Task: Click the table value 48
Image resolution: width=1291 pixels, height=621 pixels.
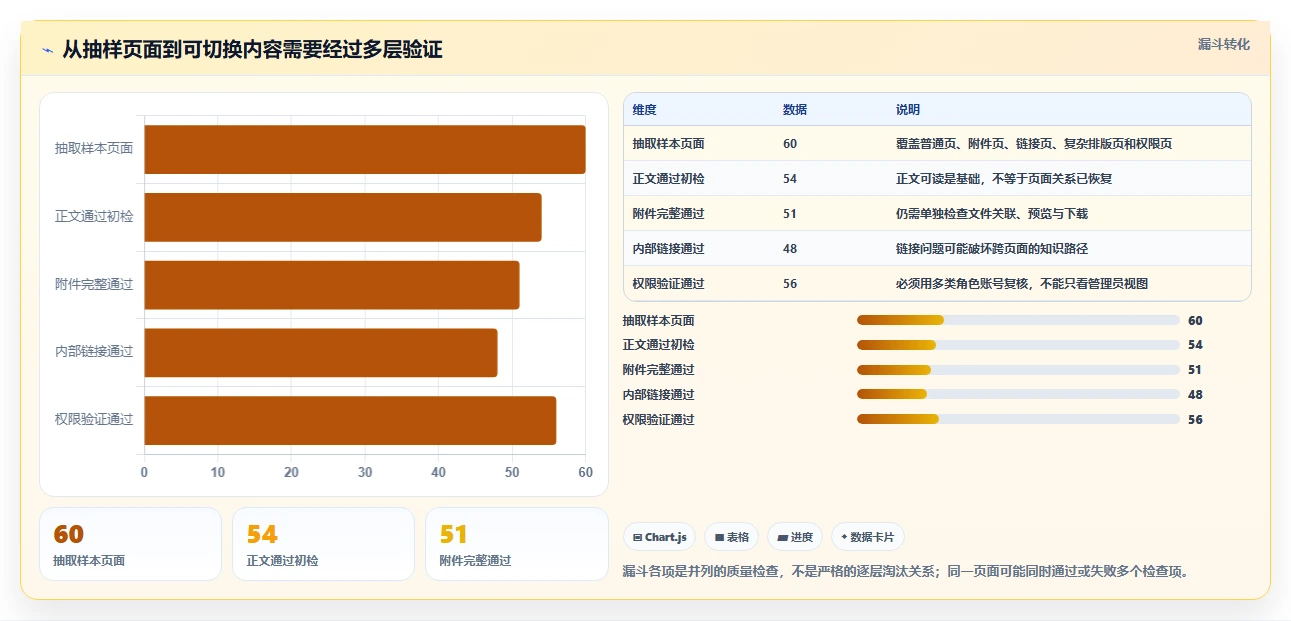Action: [x=790, y=249]
